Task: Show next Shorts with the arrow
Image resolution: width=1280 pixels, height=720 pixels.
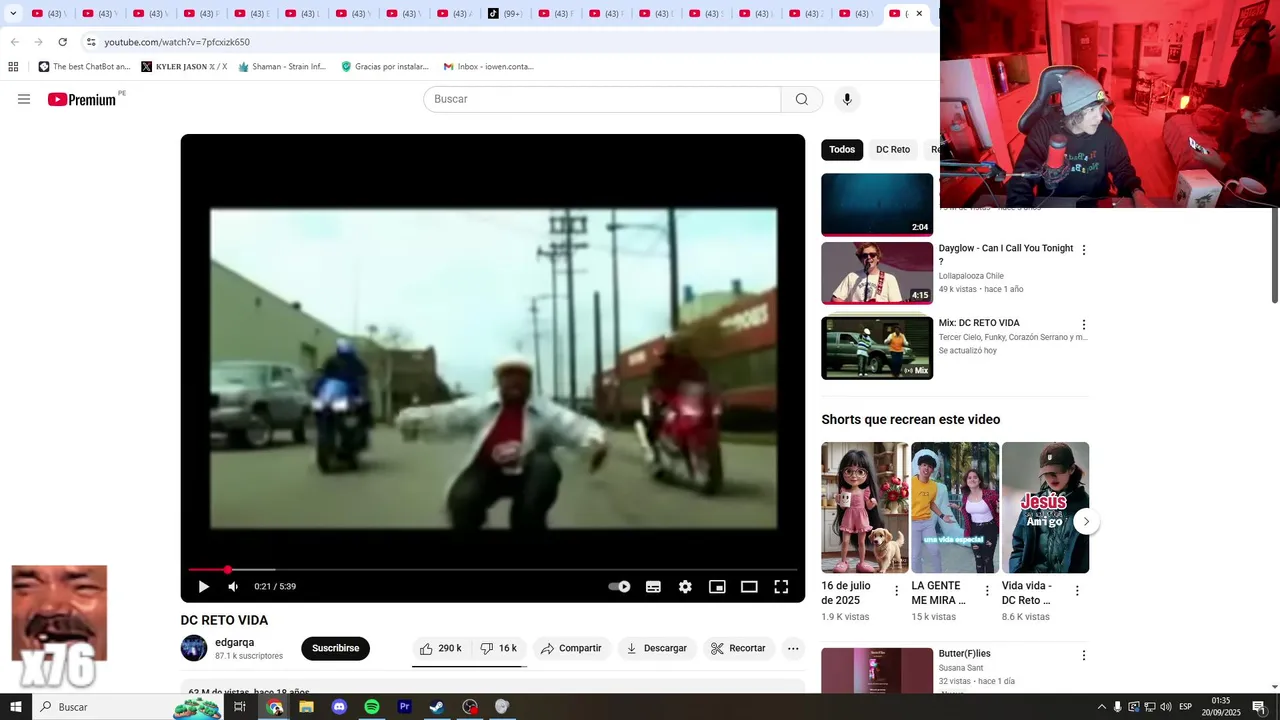Action: tap(1086, 522)
